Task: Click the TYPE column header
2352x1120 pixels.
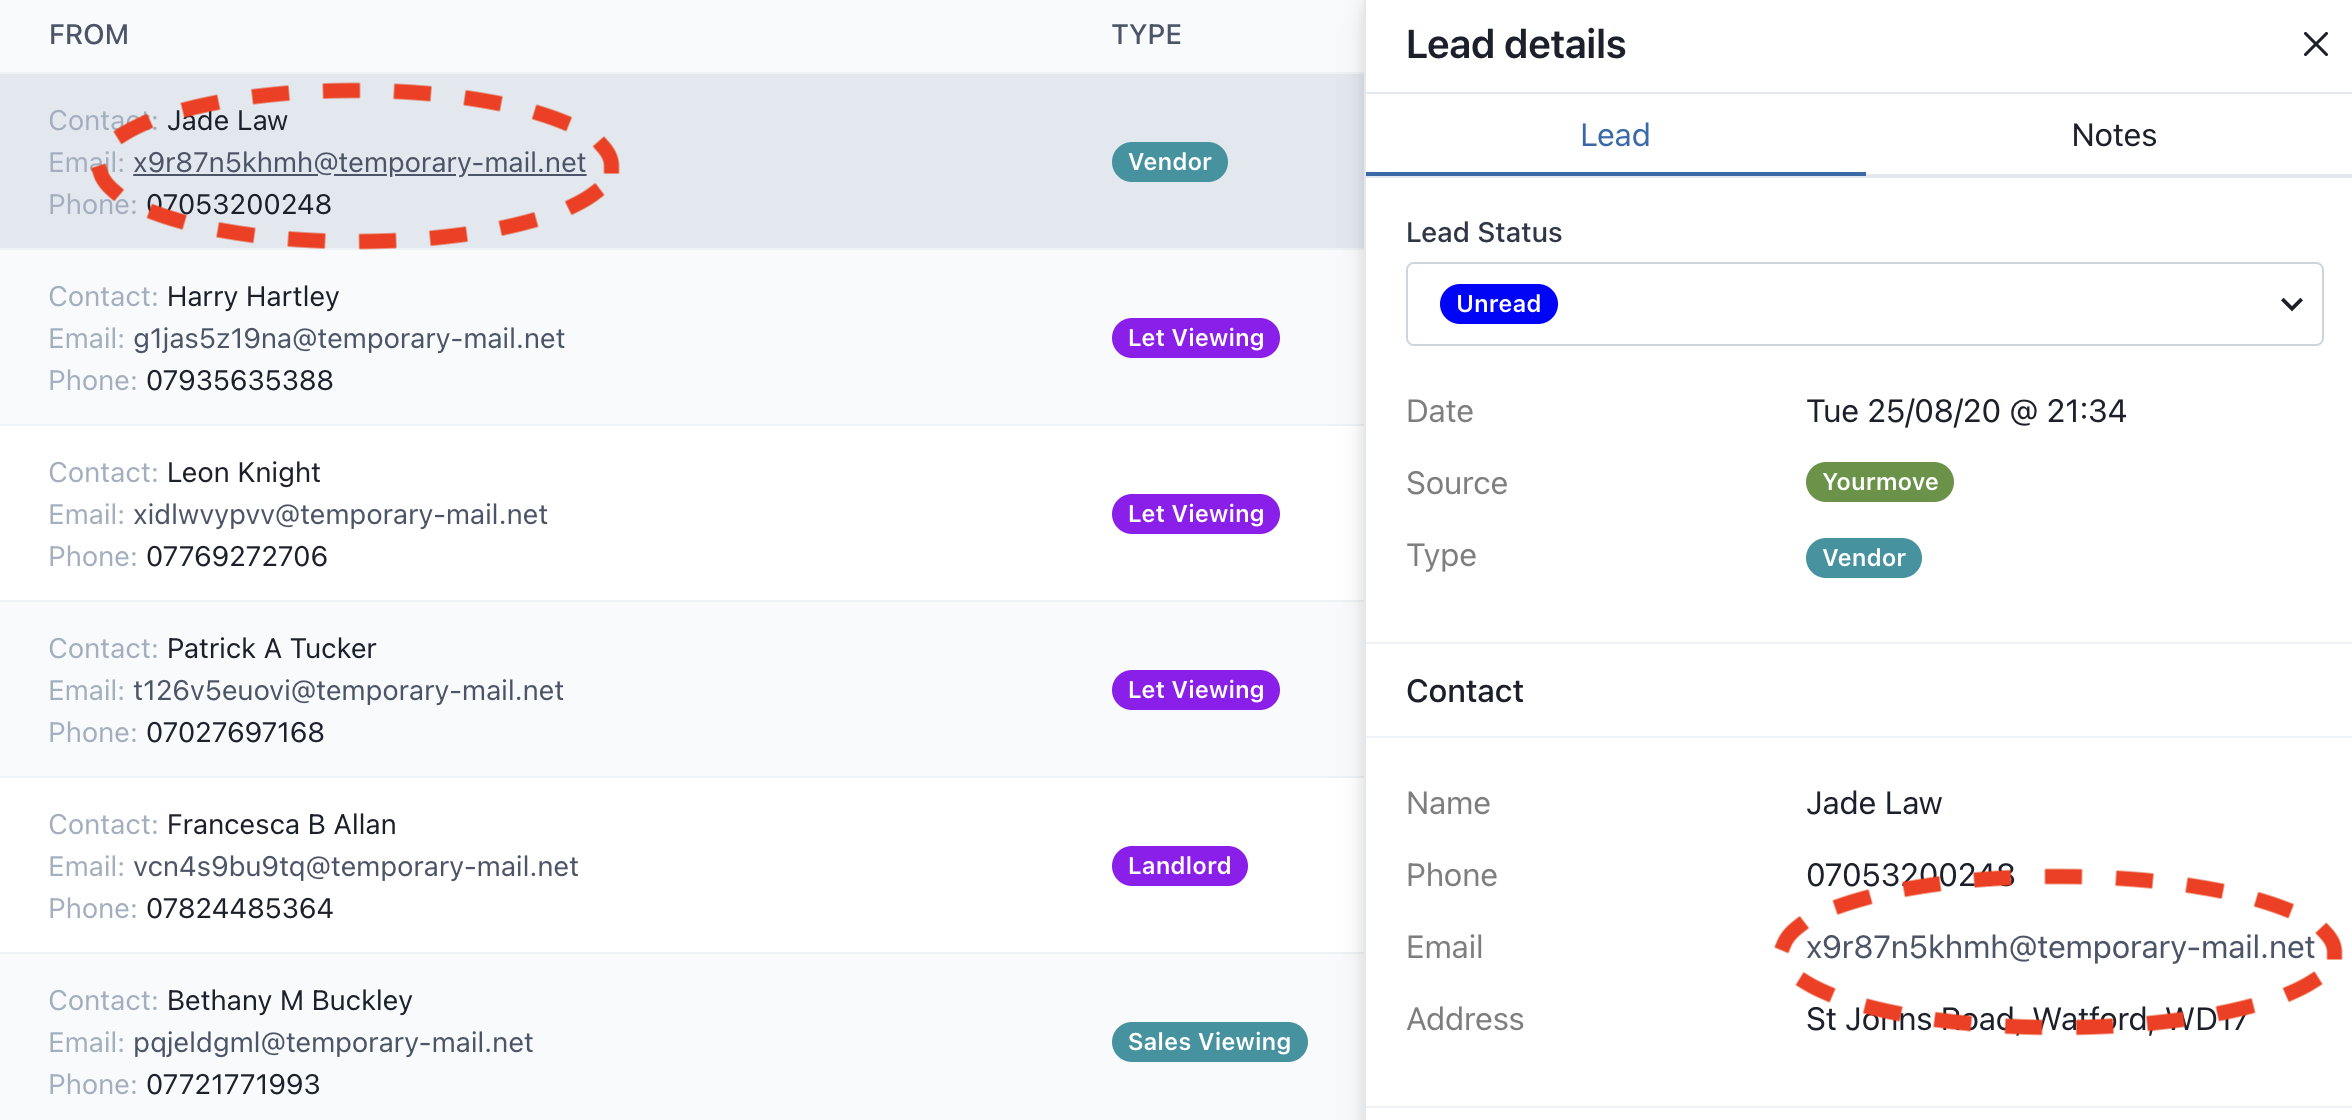Action: pyautogui.click(x=1146, y=35)
